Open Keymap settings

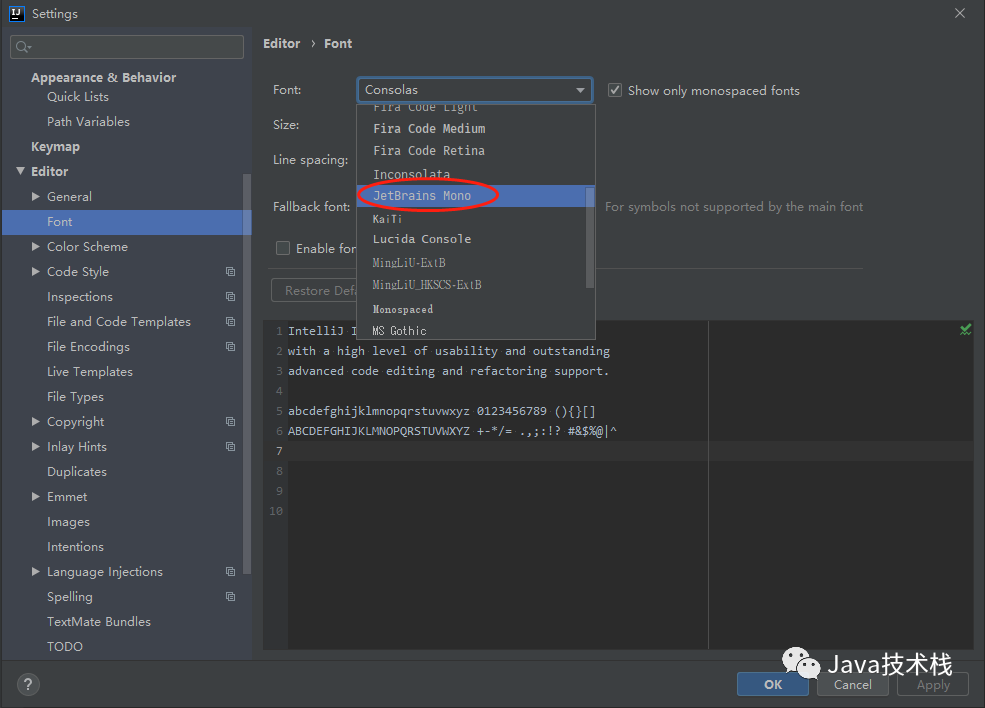click(x=55, y=147)
